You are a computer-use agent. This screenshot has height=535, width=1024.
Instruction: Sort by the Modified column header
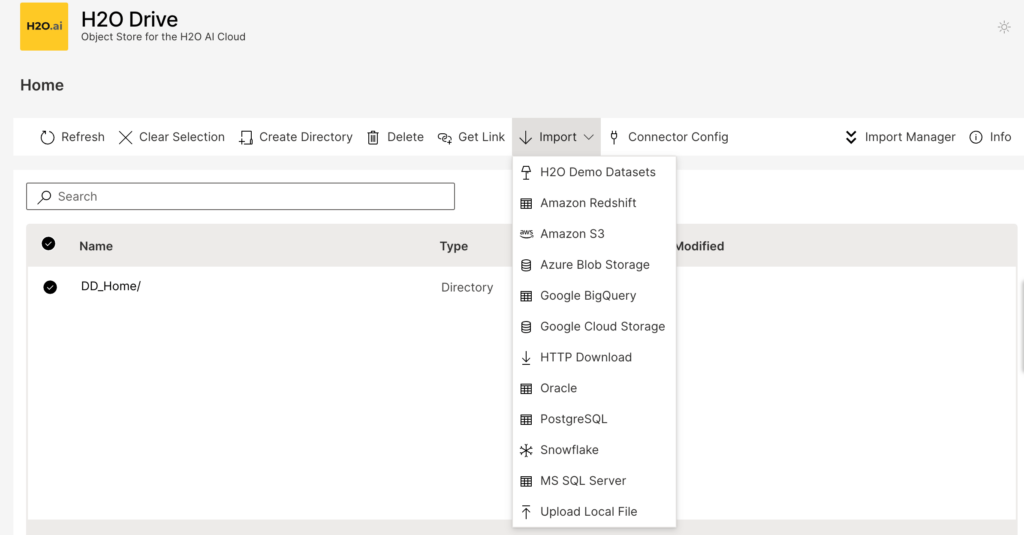pos(699,246)
